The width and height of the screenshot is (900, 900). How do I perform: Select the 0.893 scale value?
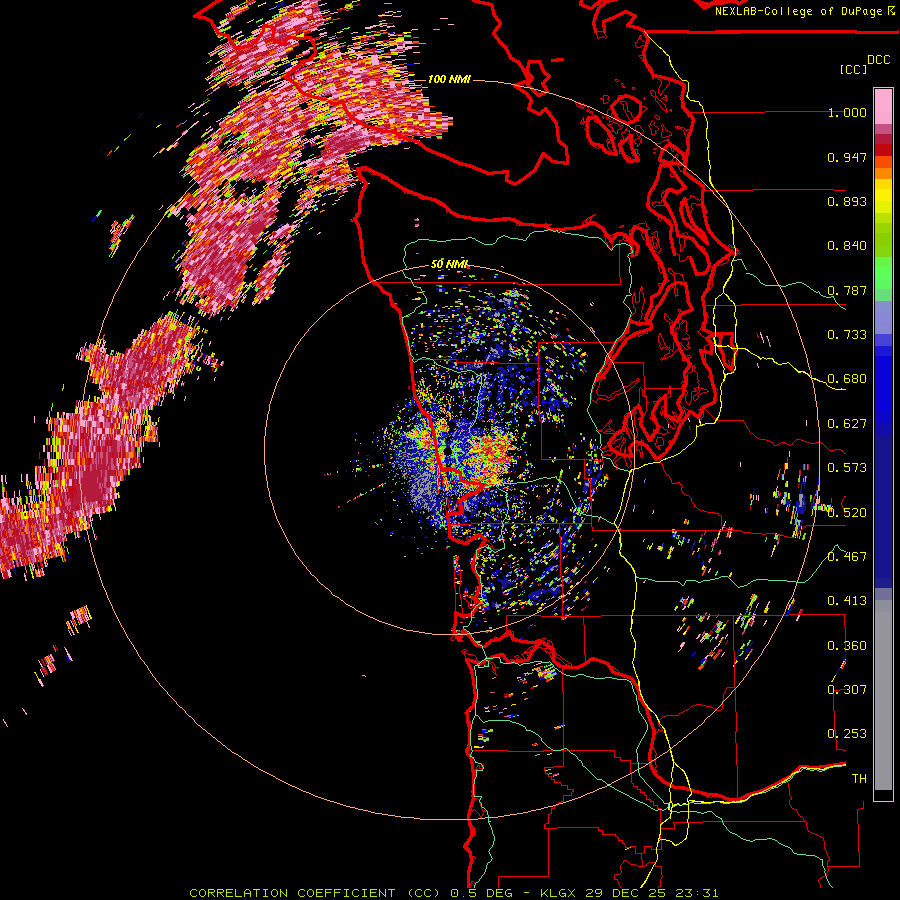tap(847, 201)
